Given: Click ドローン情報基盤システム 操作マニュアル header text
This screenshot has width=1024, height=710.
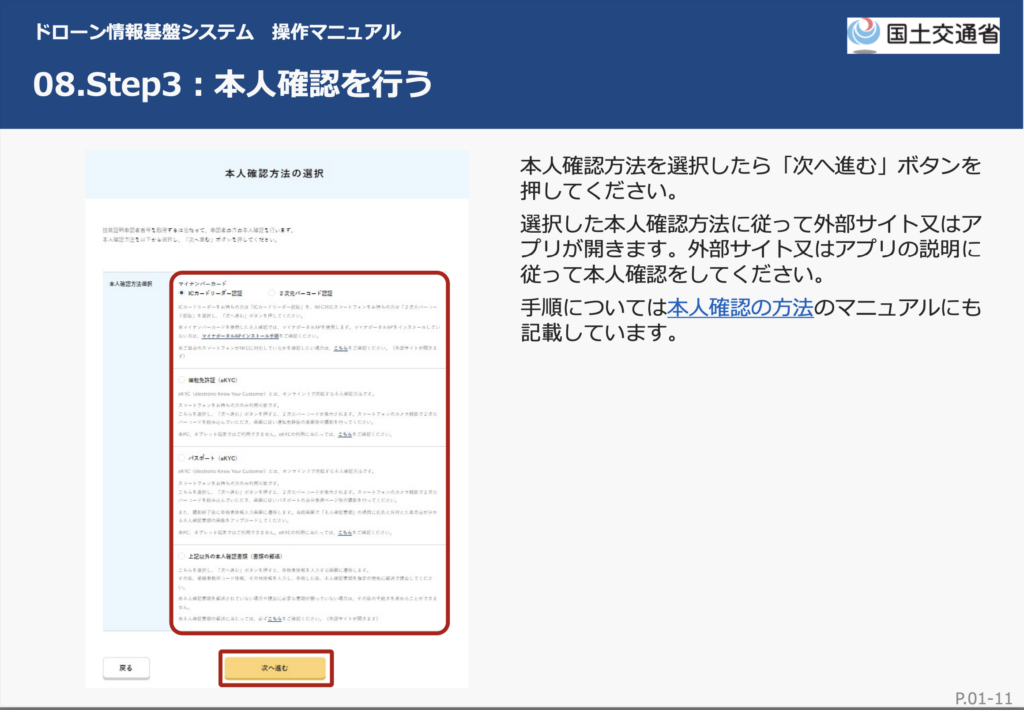Looking at the screenshot, I should pos(216,32).
